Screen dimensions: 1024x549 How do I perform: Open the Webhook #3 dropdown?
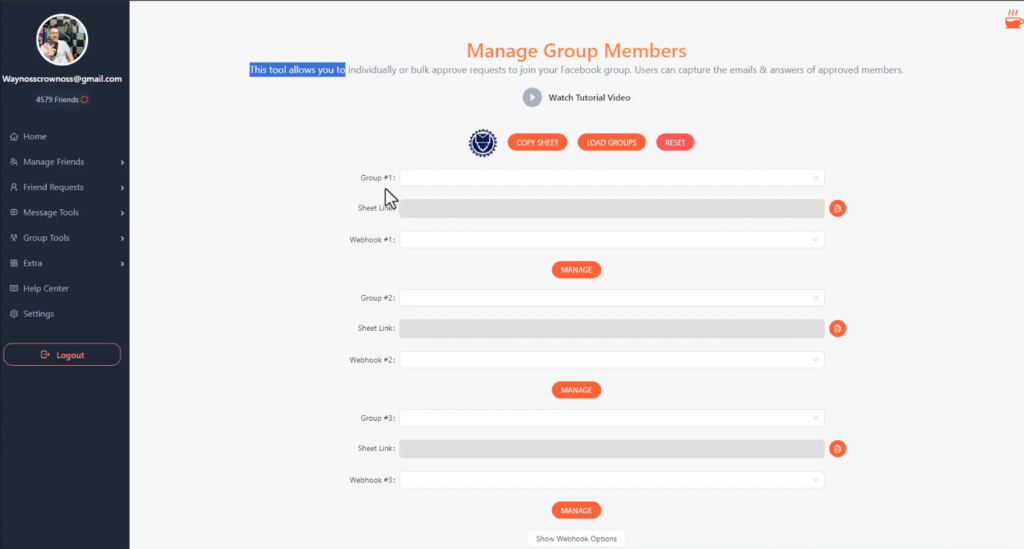click(612, 480)
